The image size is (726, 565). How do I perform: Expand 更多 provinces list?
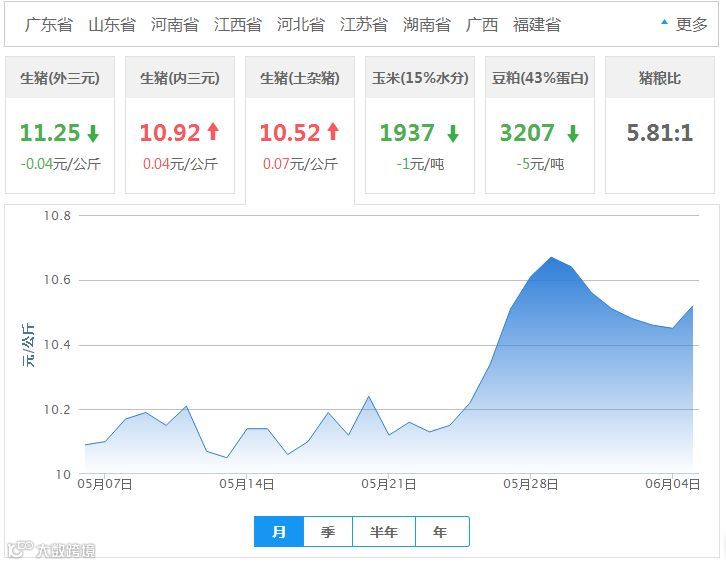(691, 25)
